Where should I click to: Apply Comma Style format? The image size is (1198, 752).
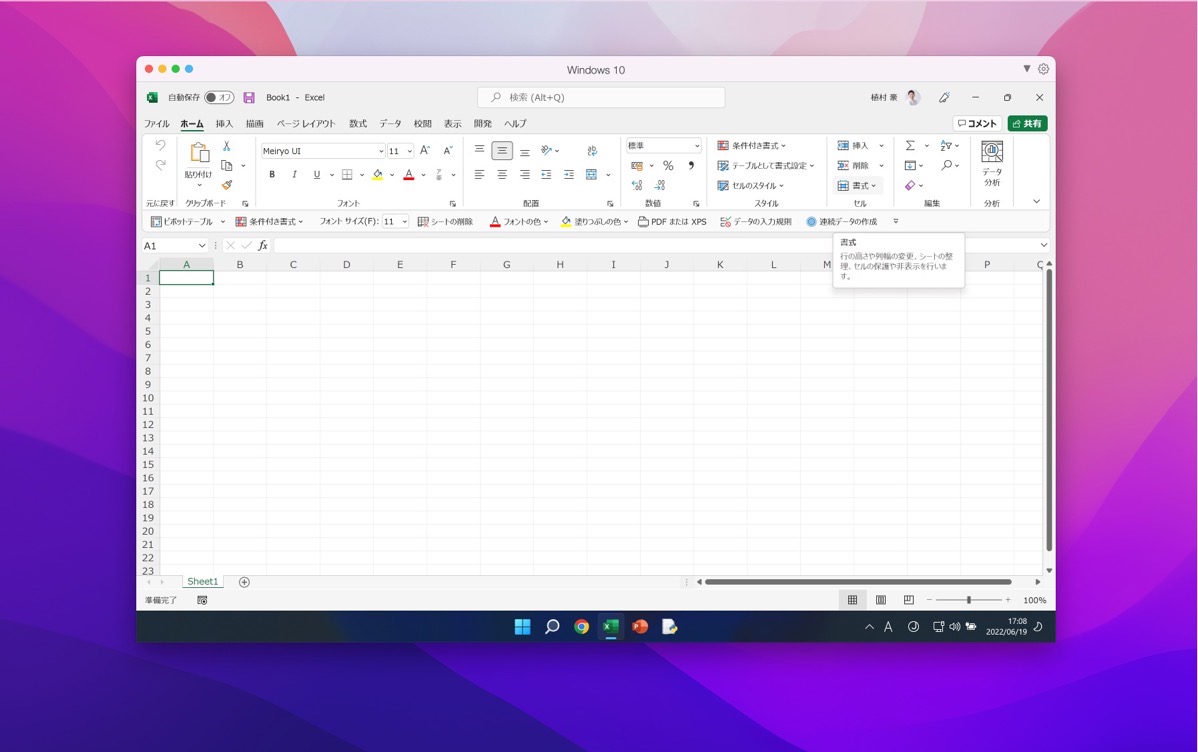[691, 166]
